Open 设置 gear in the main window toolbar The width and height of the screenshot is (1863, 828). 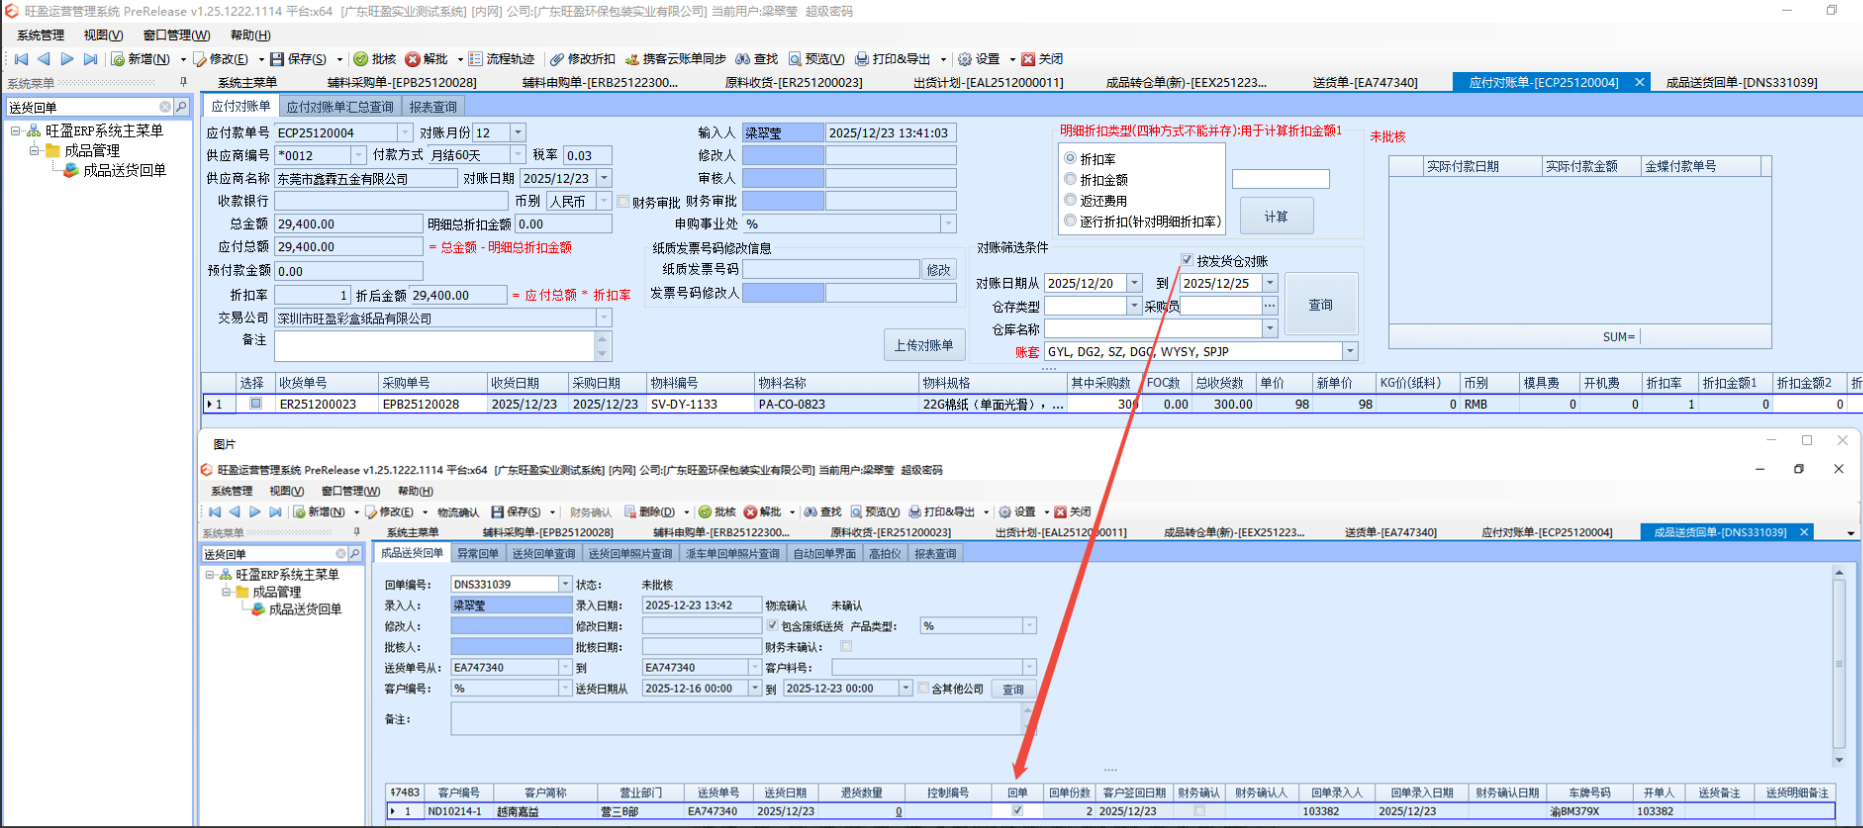(x=979, y=59)
